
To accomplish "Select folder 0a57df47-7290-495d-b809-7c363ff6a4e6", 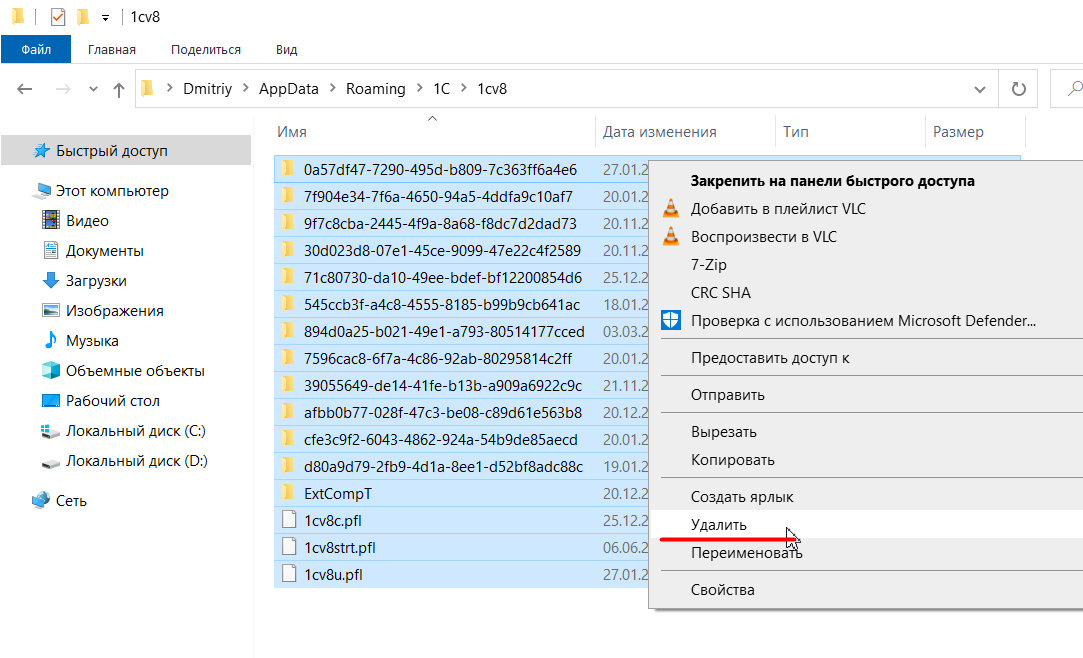I will (440, 170).
